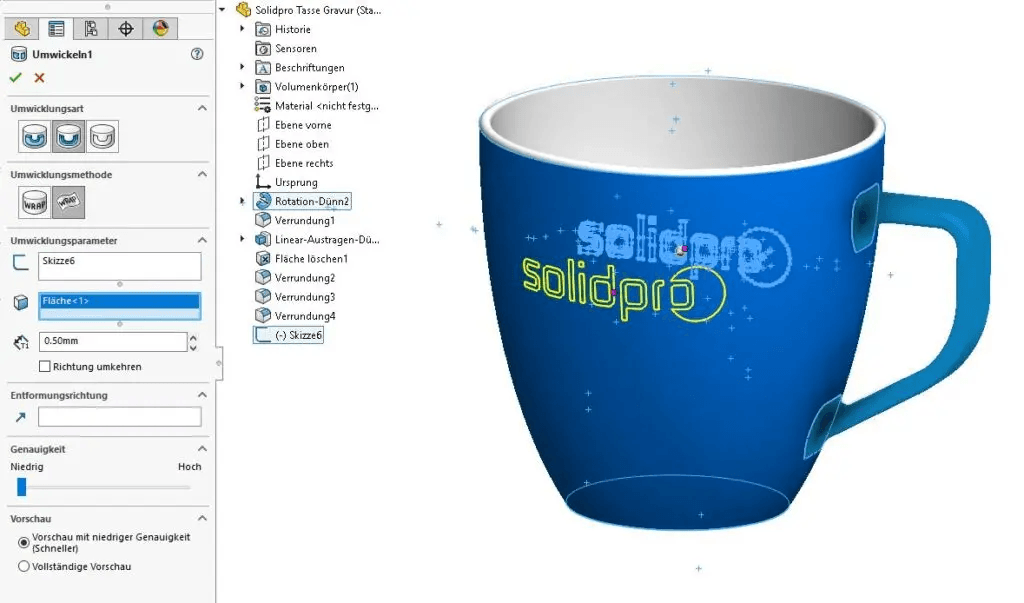
Task: Select the scribe wrap type icon
Action: point(101,136)
